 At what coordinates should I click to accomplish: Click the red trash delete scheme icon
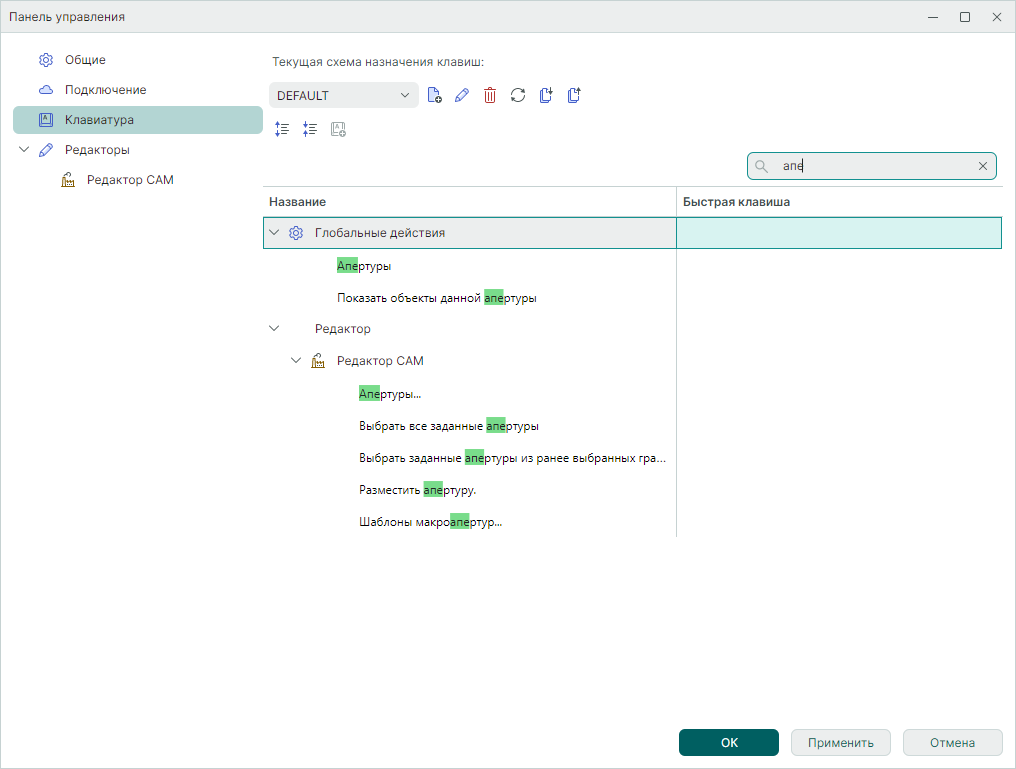(x=490, y=96)
